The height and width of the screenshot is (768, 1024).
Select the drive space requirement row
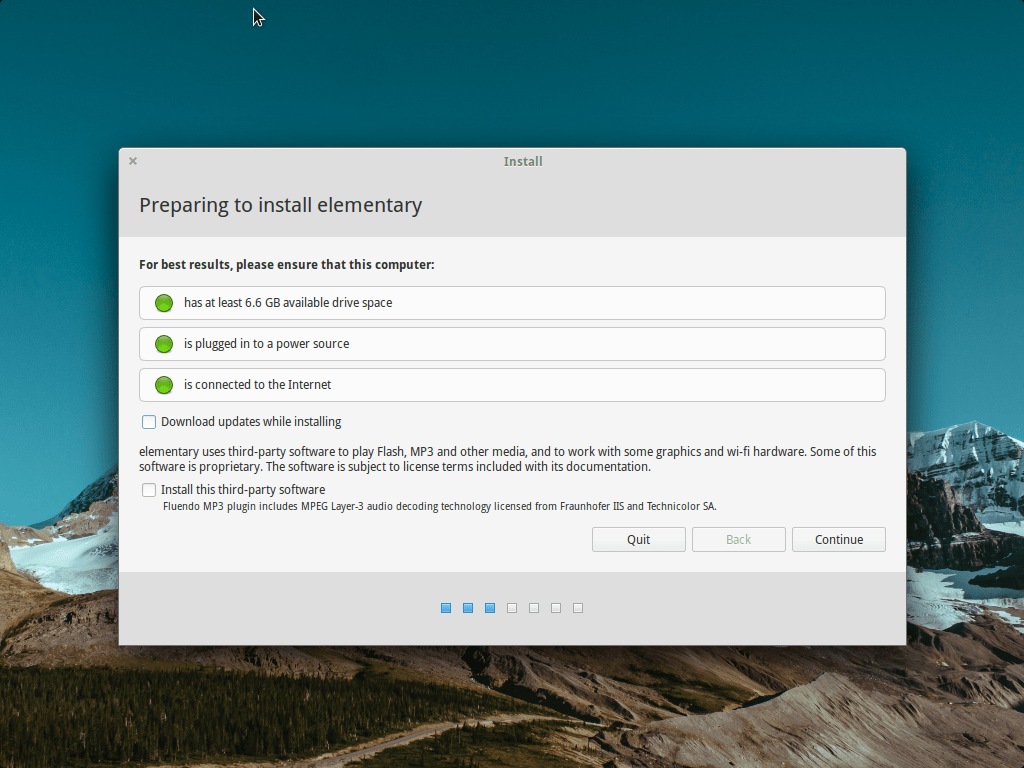[x=512, y=303]
